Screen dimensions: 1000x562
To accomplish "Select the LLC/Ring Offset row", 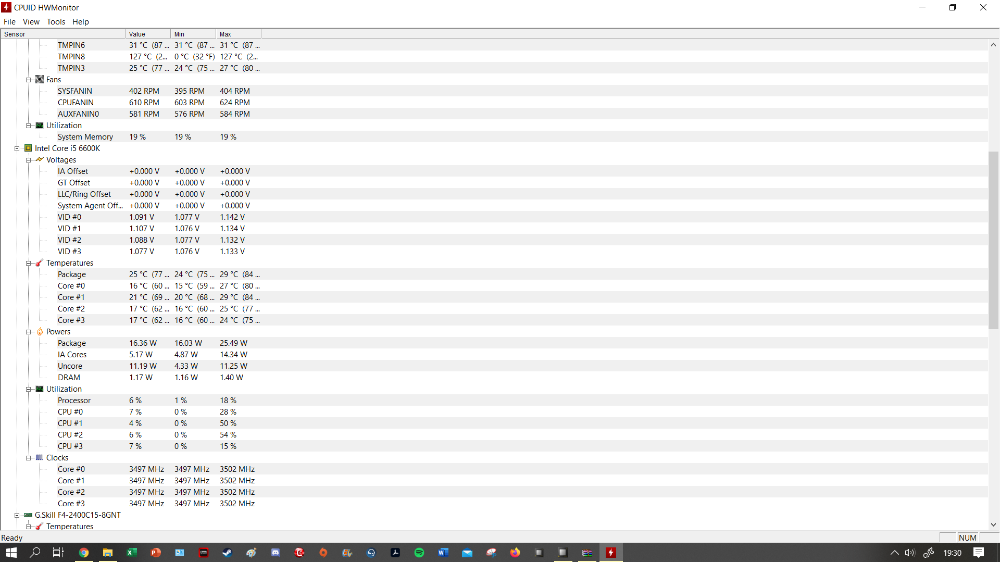I will 494,195.
